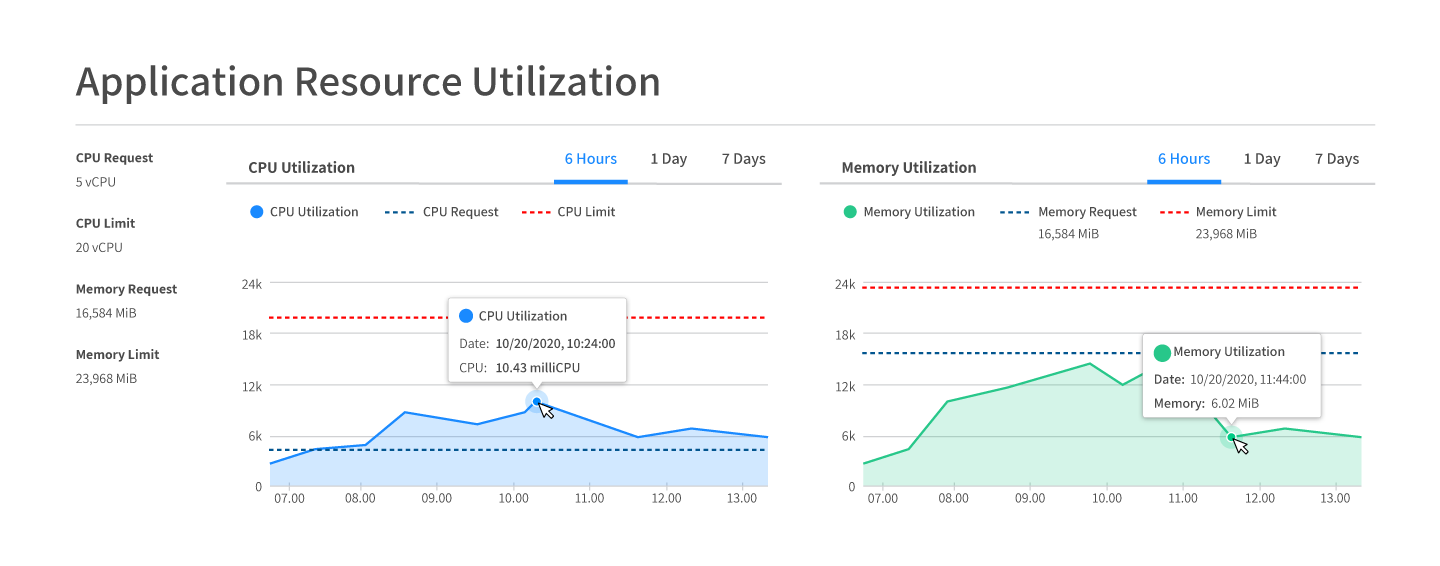Viewport: 1440px width, 566px height.
Task: Toggle dashed blue CPU Request legend line
Action: click(x=398, y=212)
